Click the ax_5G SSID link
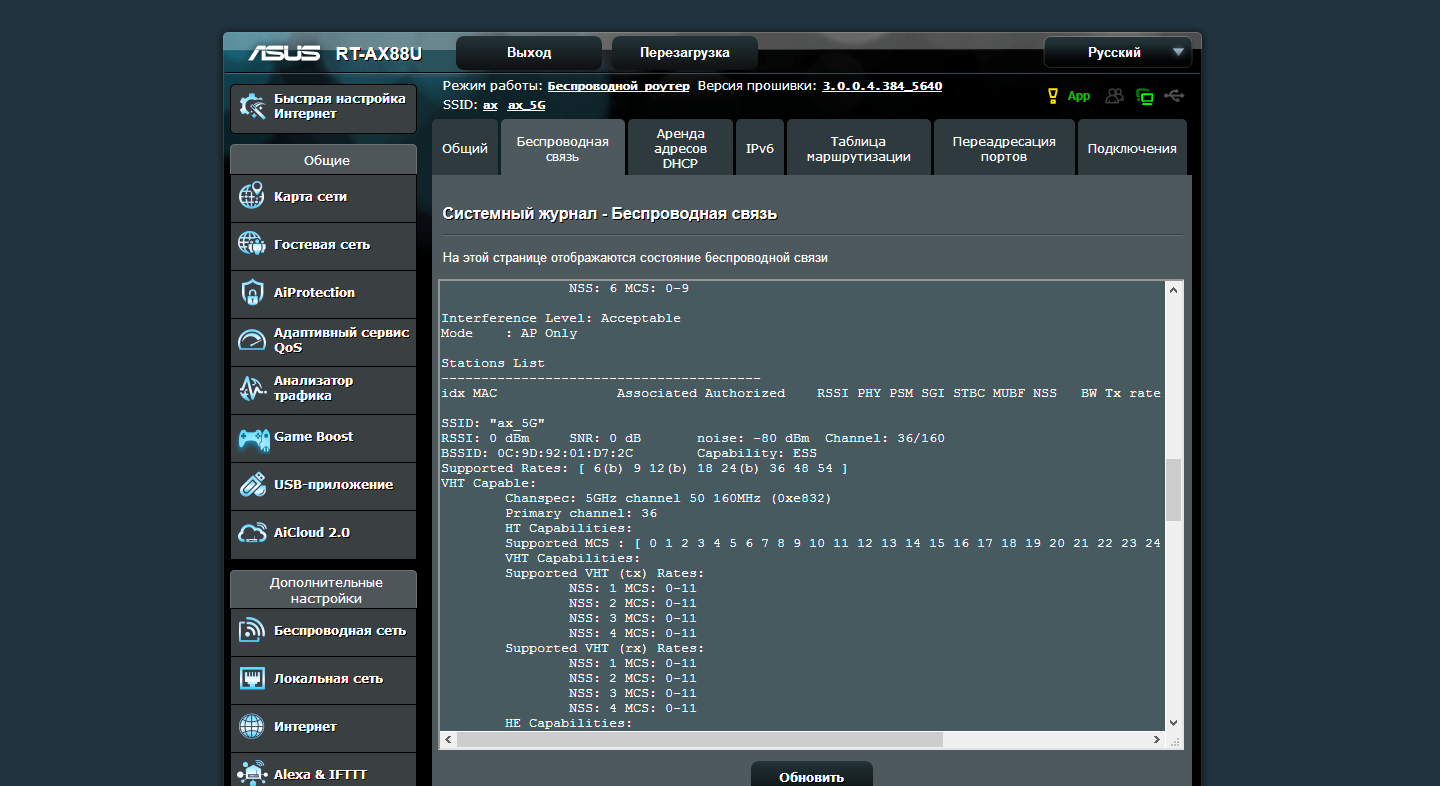The image size is (1440, 786). pos(526,105)
